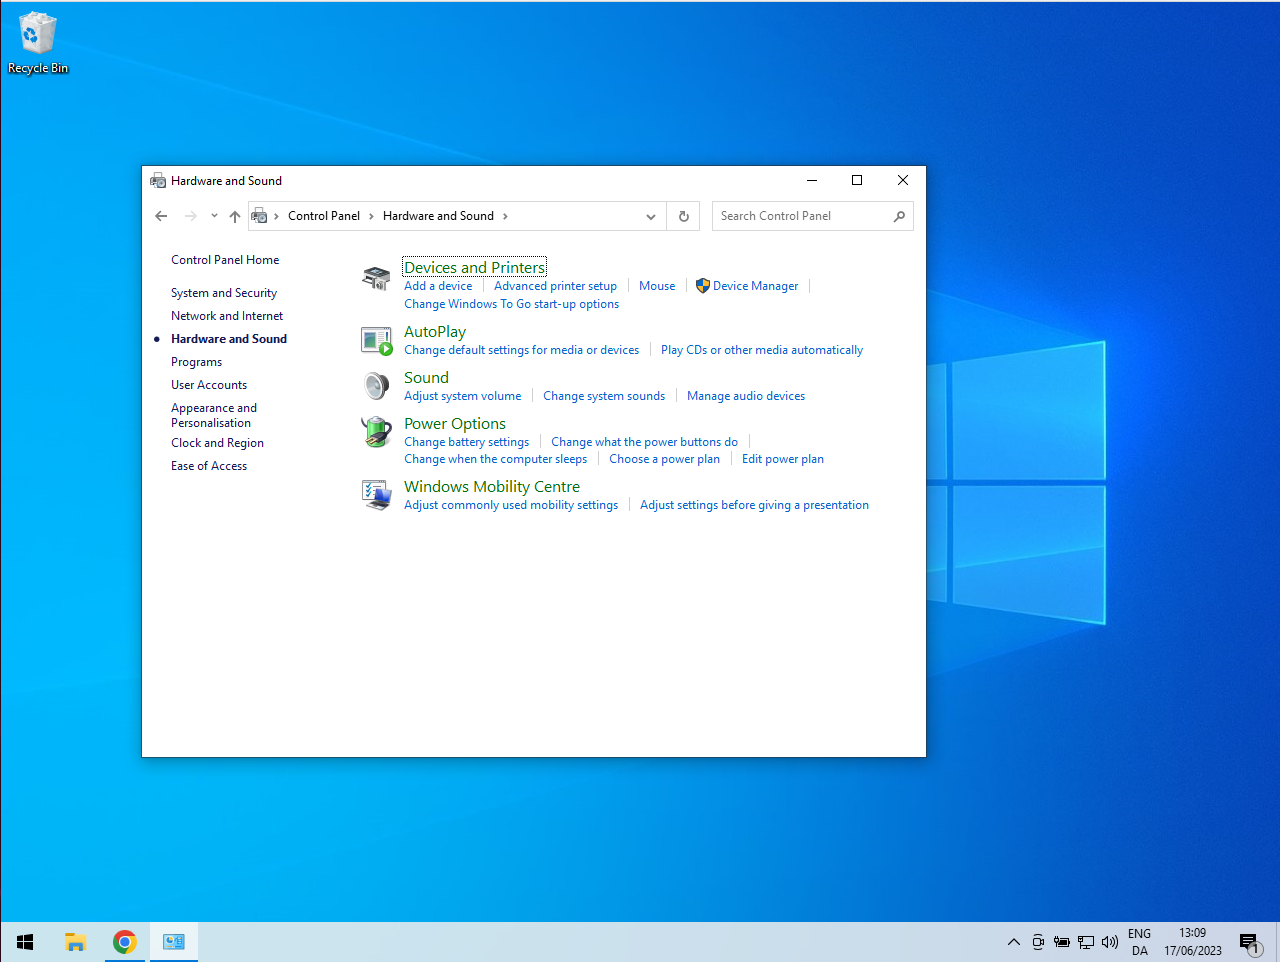
Task: Open the address bar history dropdown
Action: (x=650, y=216)
